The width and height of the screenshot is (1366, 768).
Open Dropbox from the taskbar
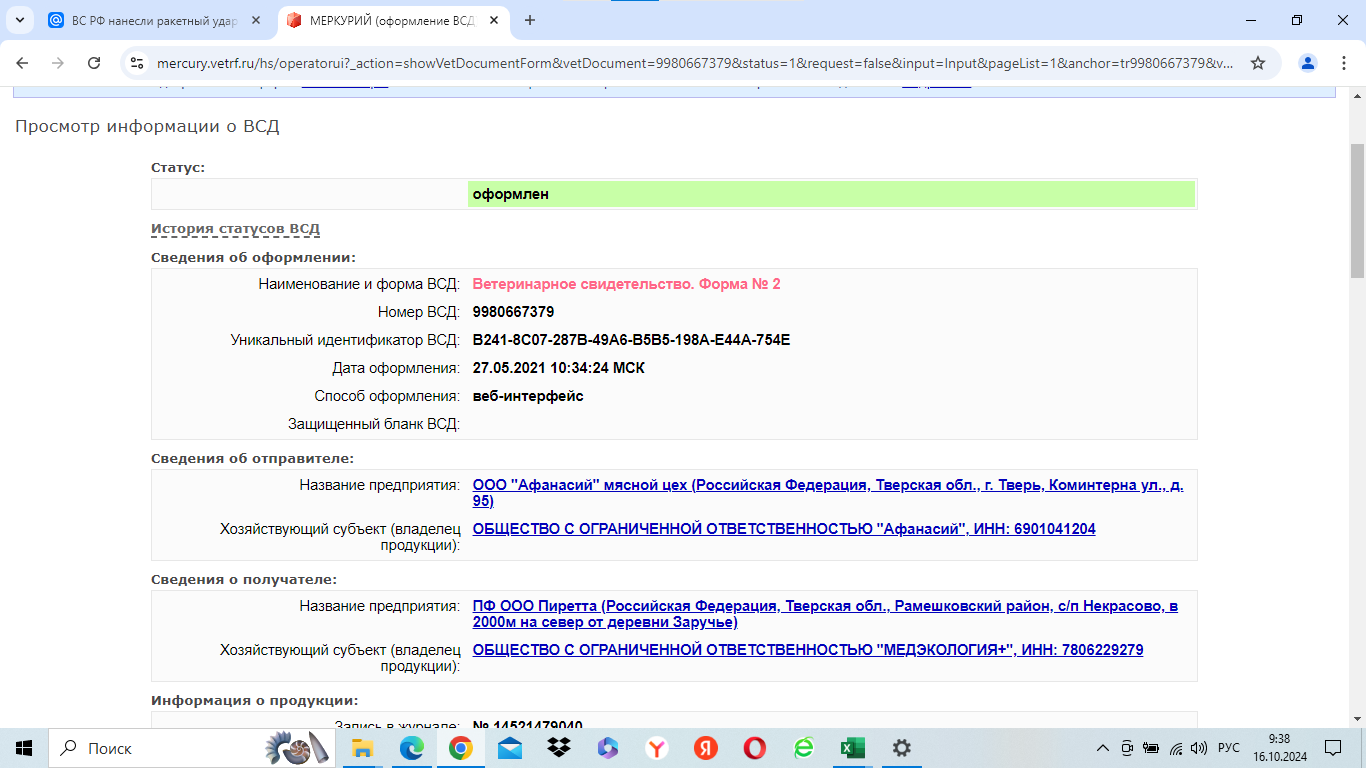click(x=558, y=748)
